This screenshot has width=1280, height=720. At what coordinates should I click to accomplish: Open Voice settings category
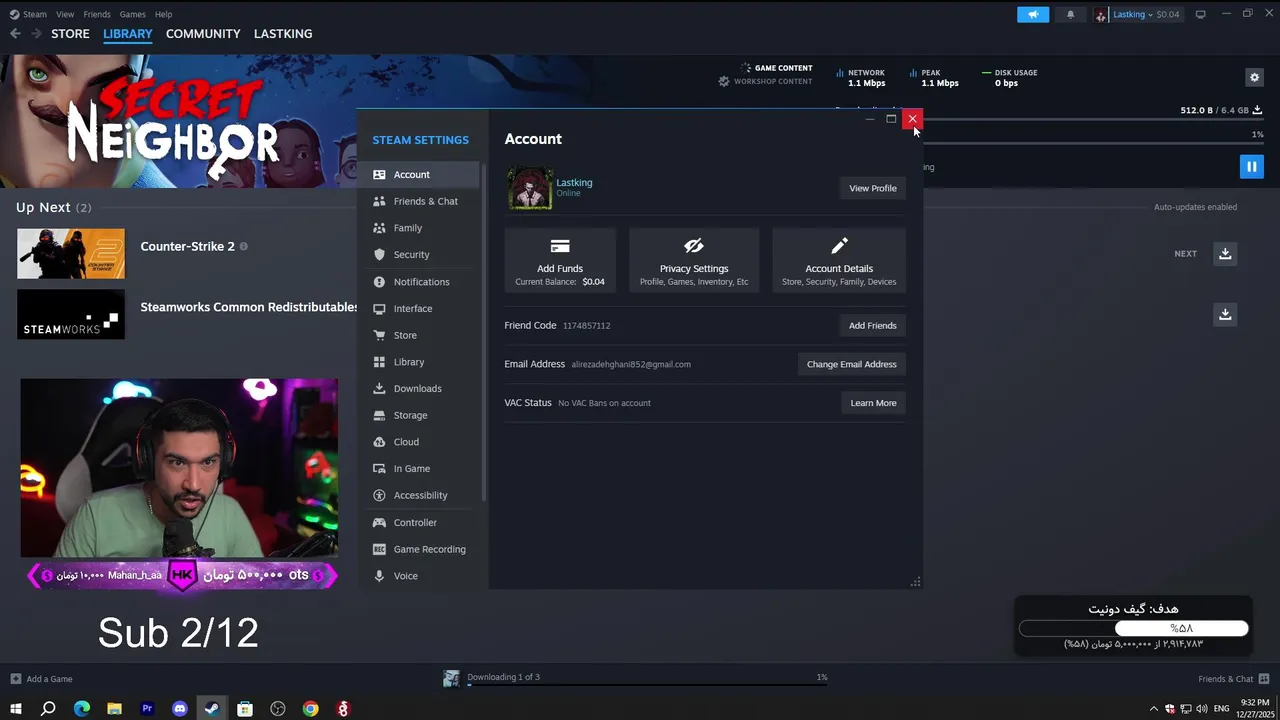pyautogui.click(x=421, y=576)
